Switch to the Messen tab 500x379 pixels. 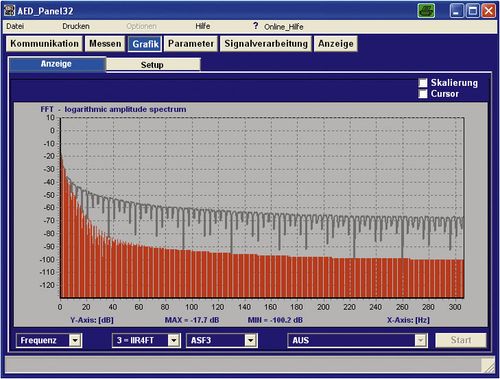(x=105, y=44)
